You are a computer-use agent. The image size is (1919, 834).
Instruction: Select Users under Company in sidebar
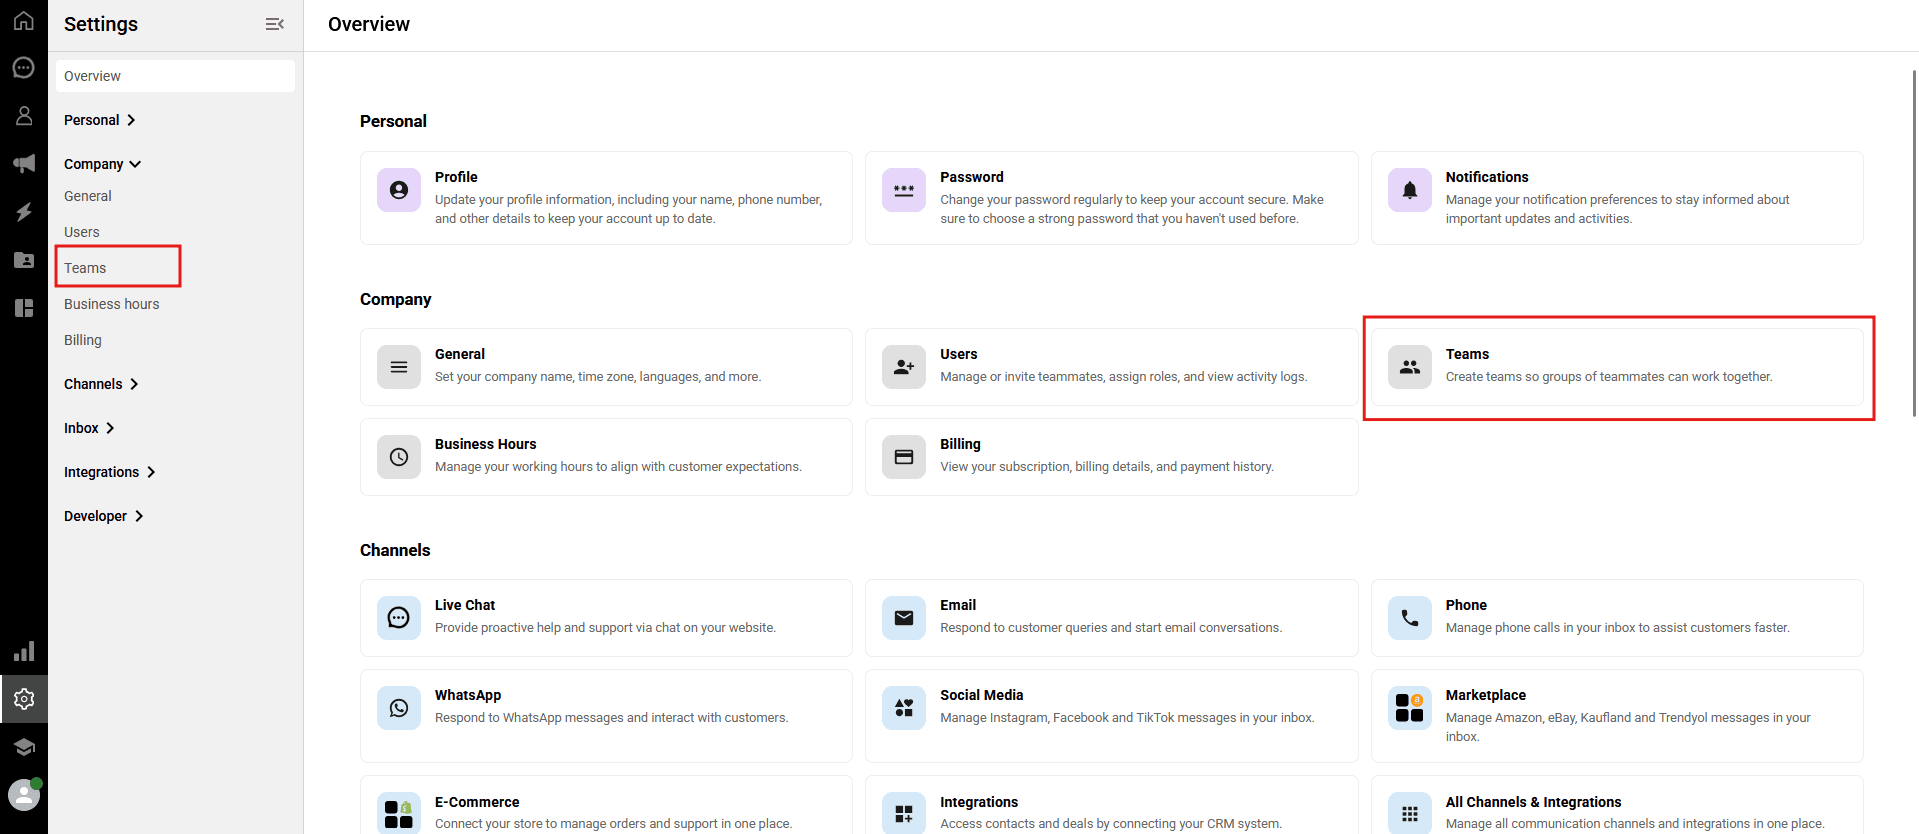[82, 232]
